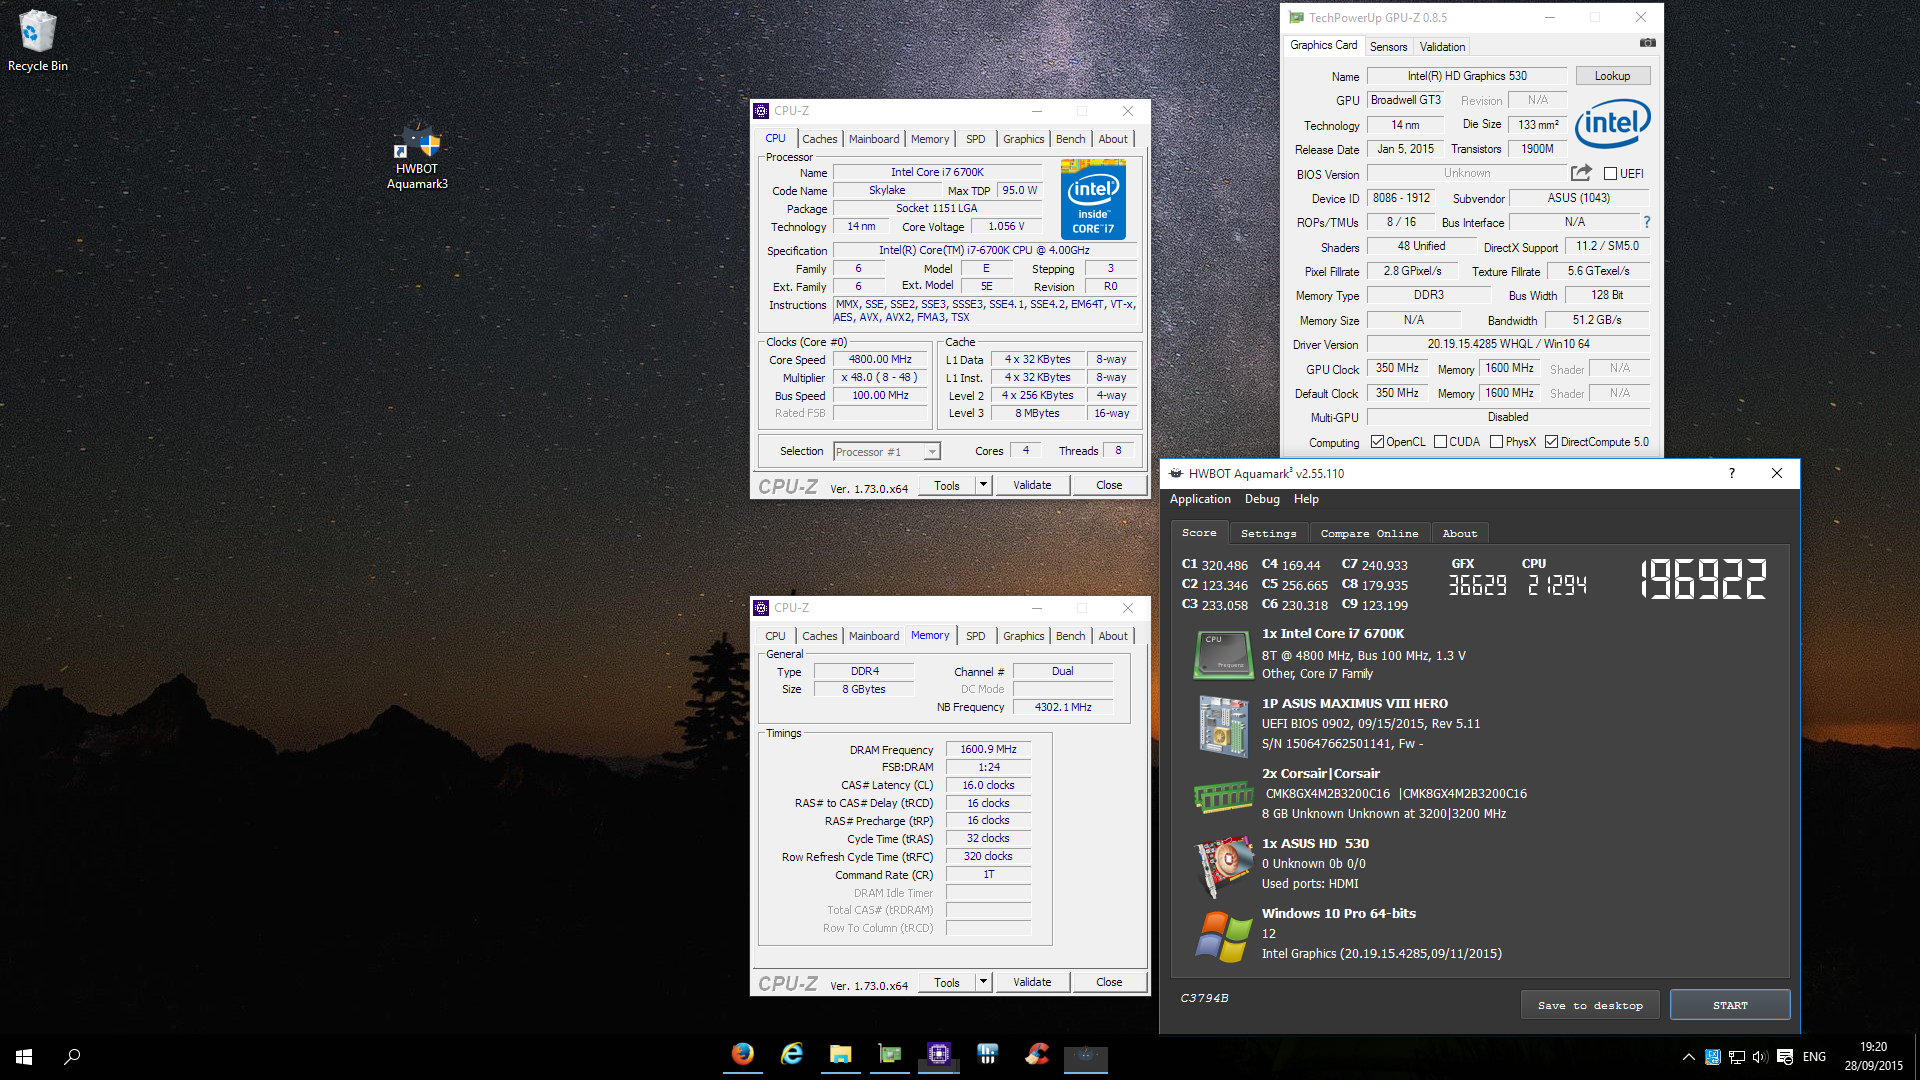1920x1080 pixels.
Task: Open Mainboard tab in upper CPU-Z window
Action: [x=874, y=139]
